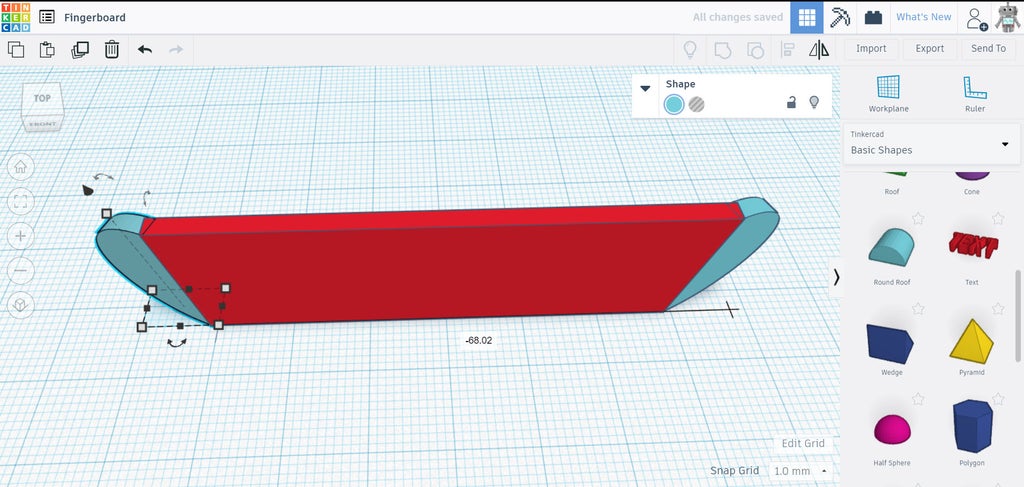Reset to home view
The height and width of the screenshot is (487, 1024).
20,167
